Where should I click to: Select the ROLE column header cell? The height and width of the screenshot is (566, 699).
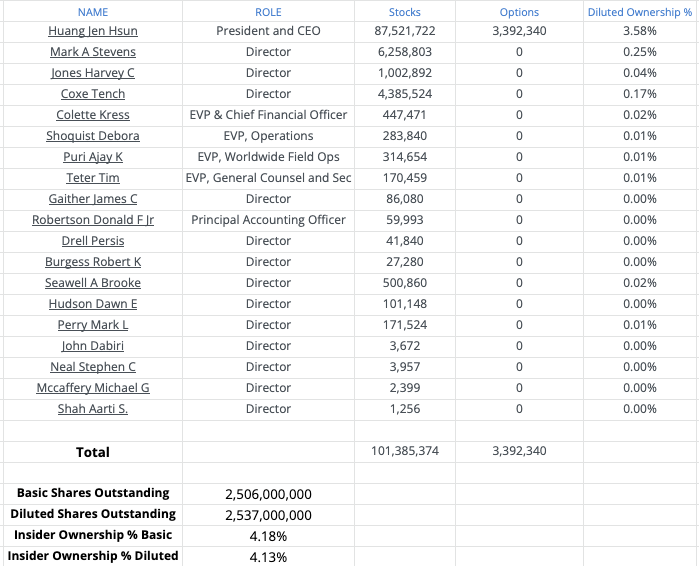click(268, 12)
